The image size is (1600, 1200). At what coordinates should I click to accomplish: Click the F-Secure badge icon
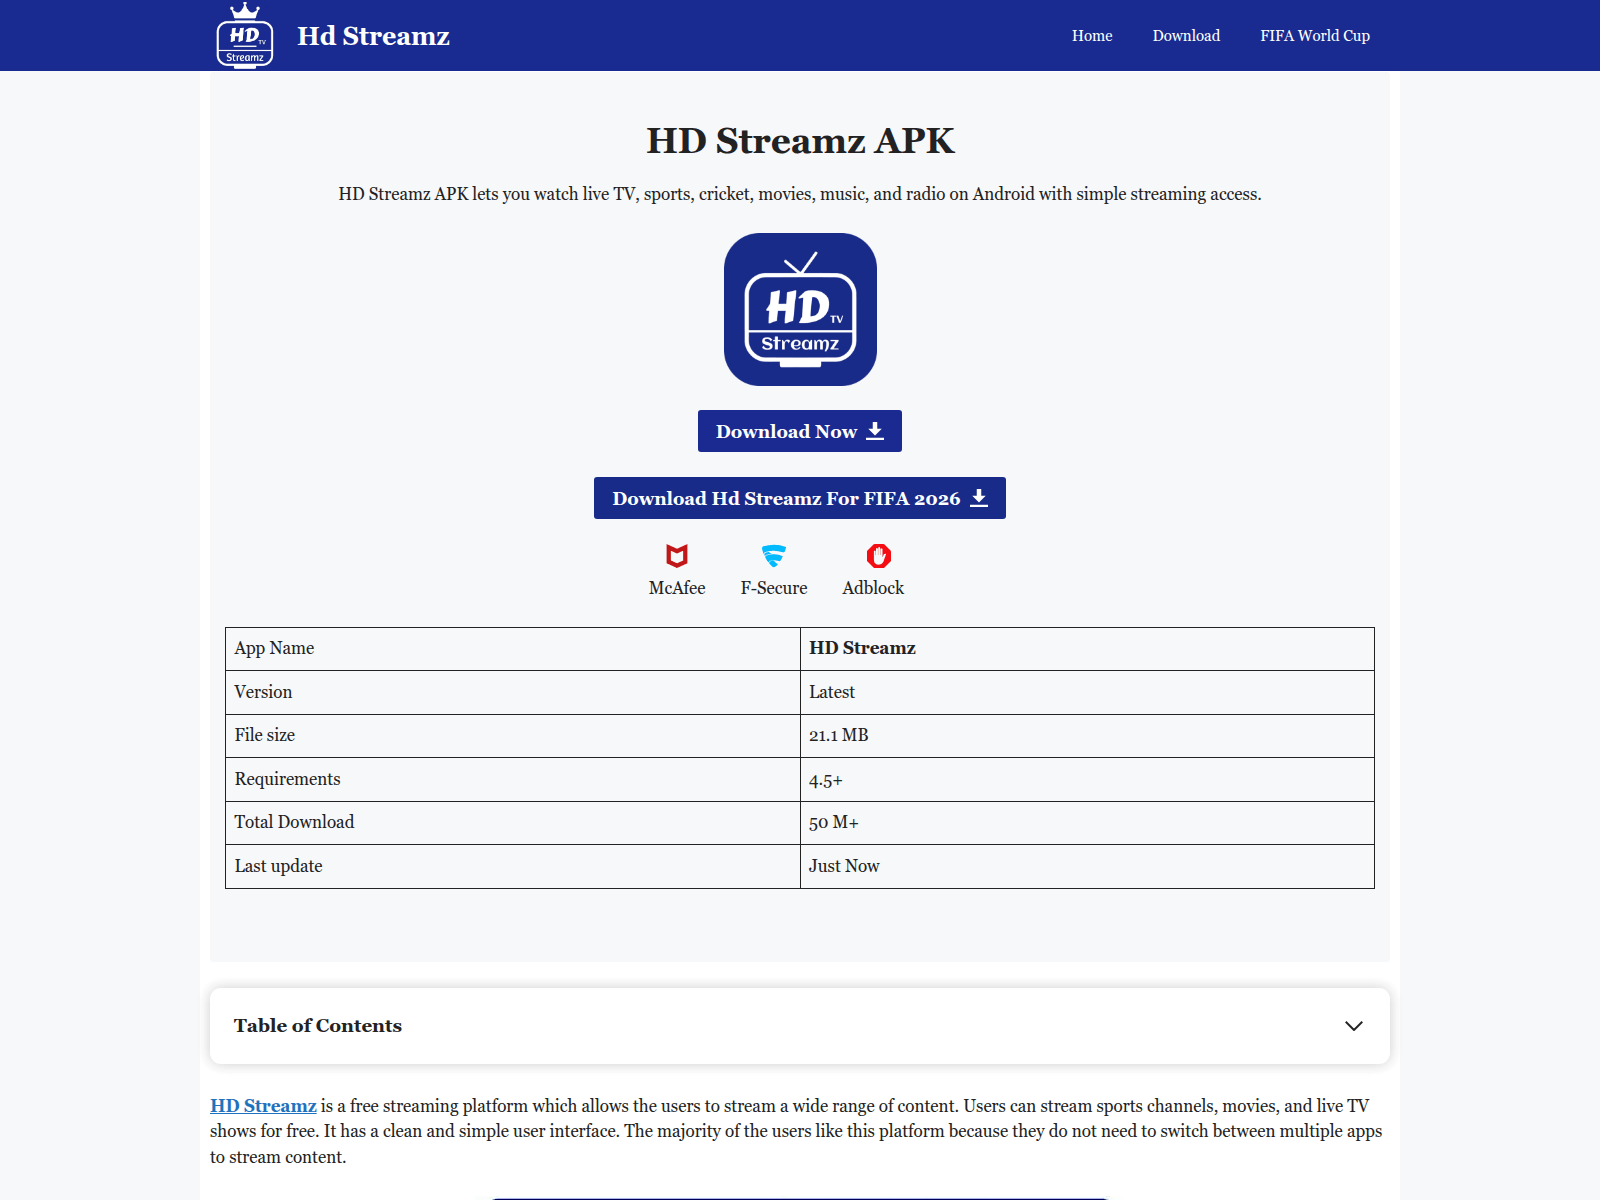[774, 556]
